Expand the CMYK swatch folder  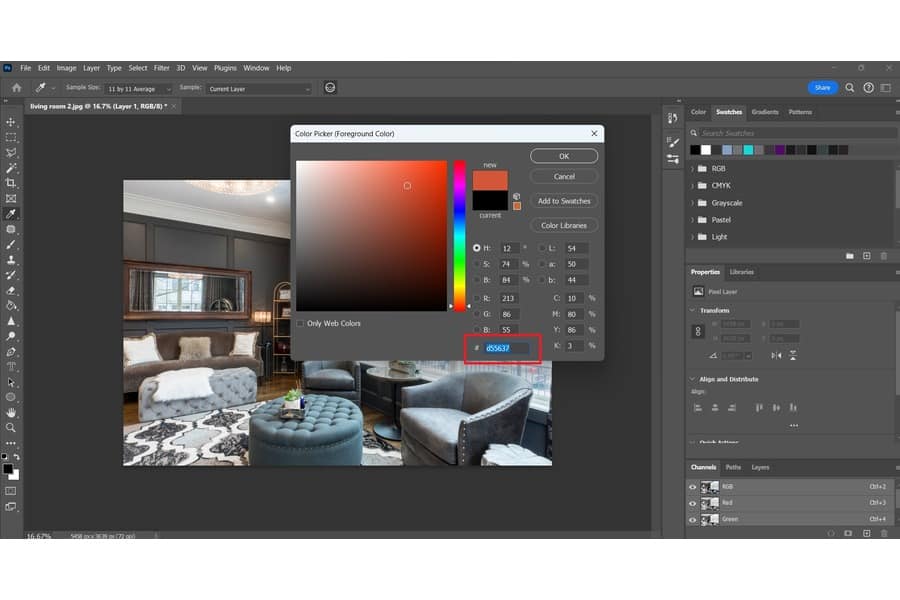coord(692,185)
